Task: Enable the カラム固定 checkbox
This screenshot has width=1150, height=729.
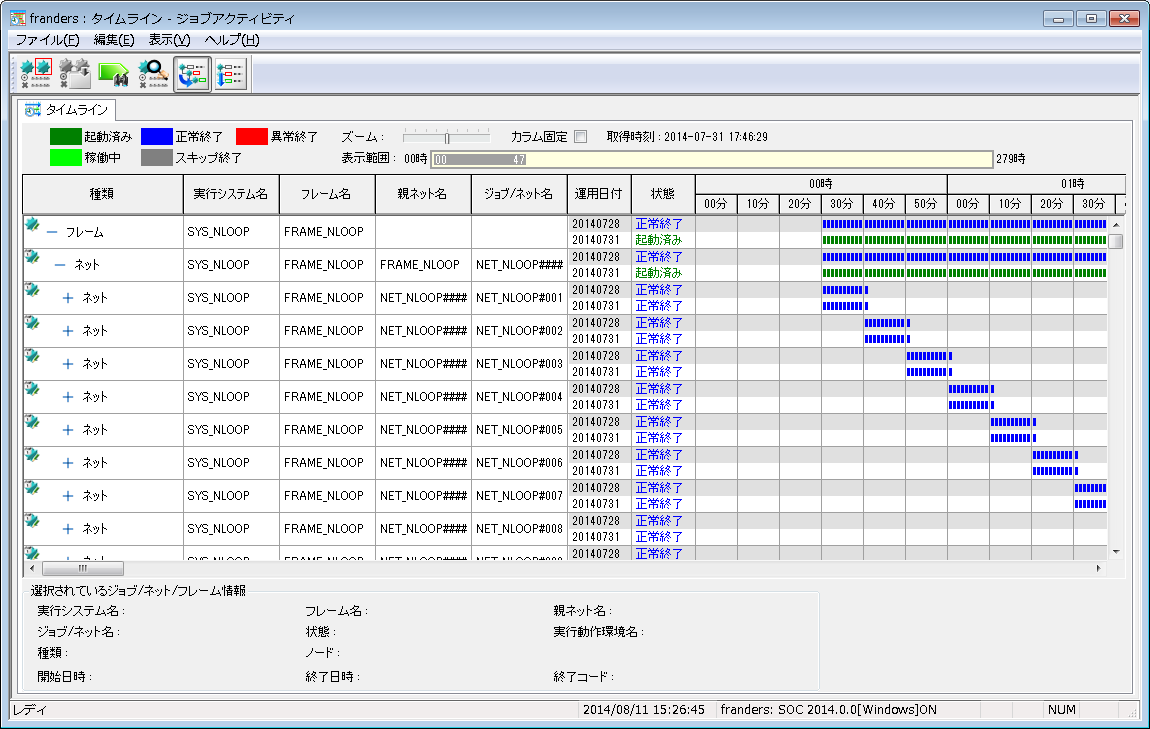Action: [x=581, y=136]
